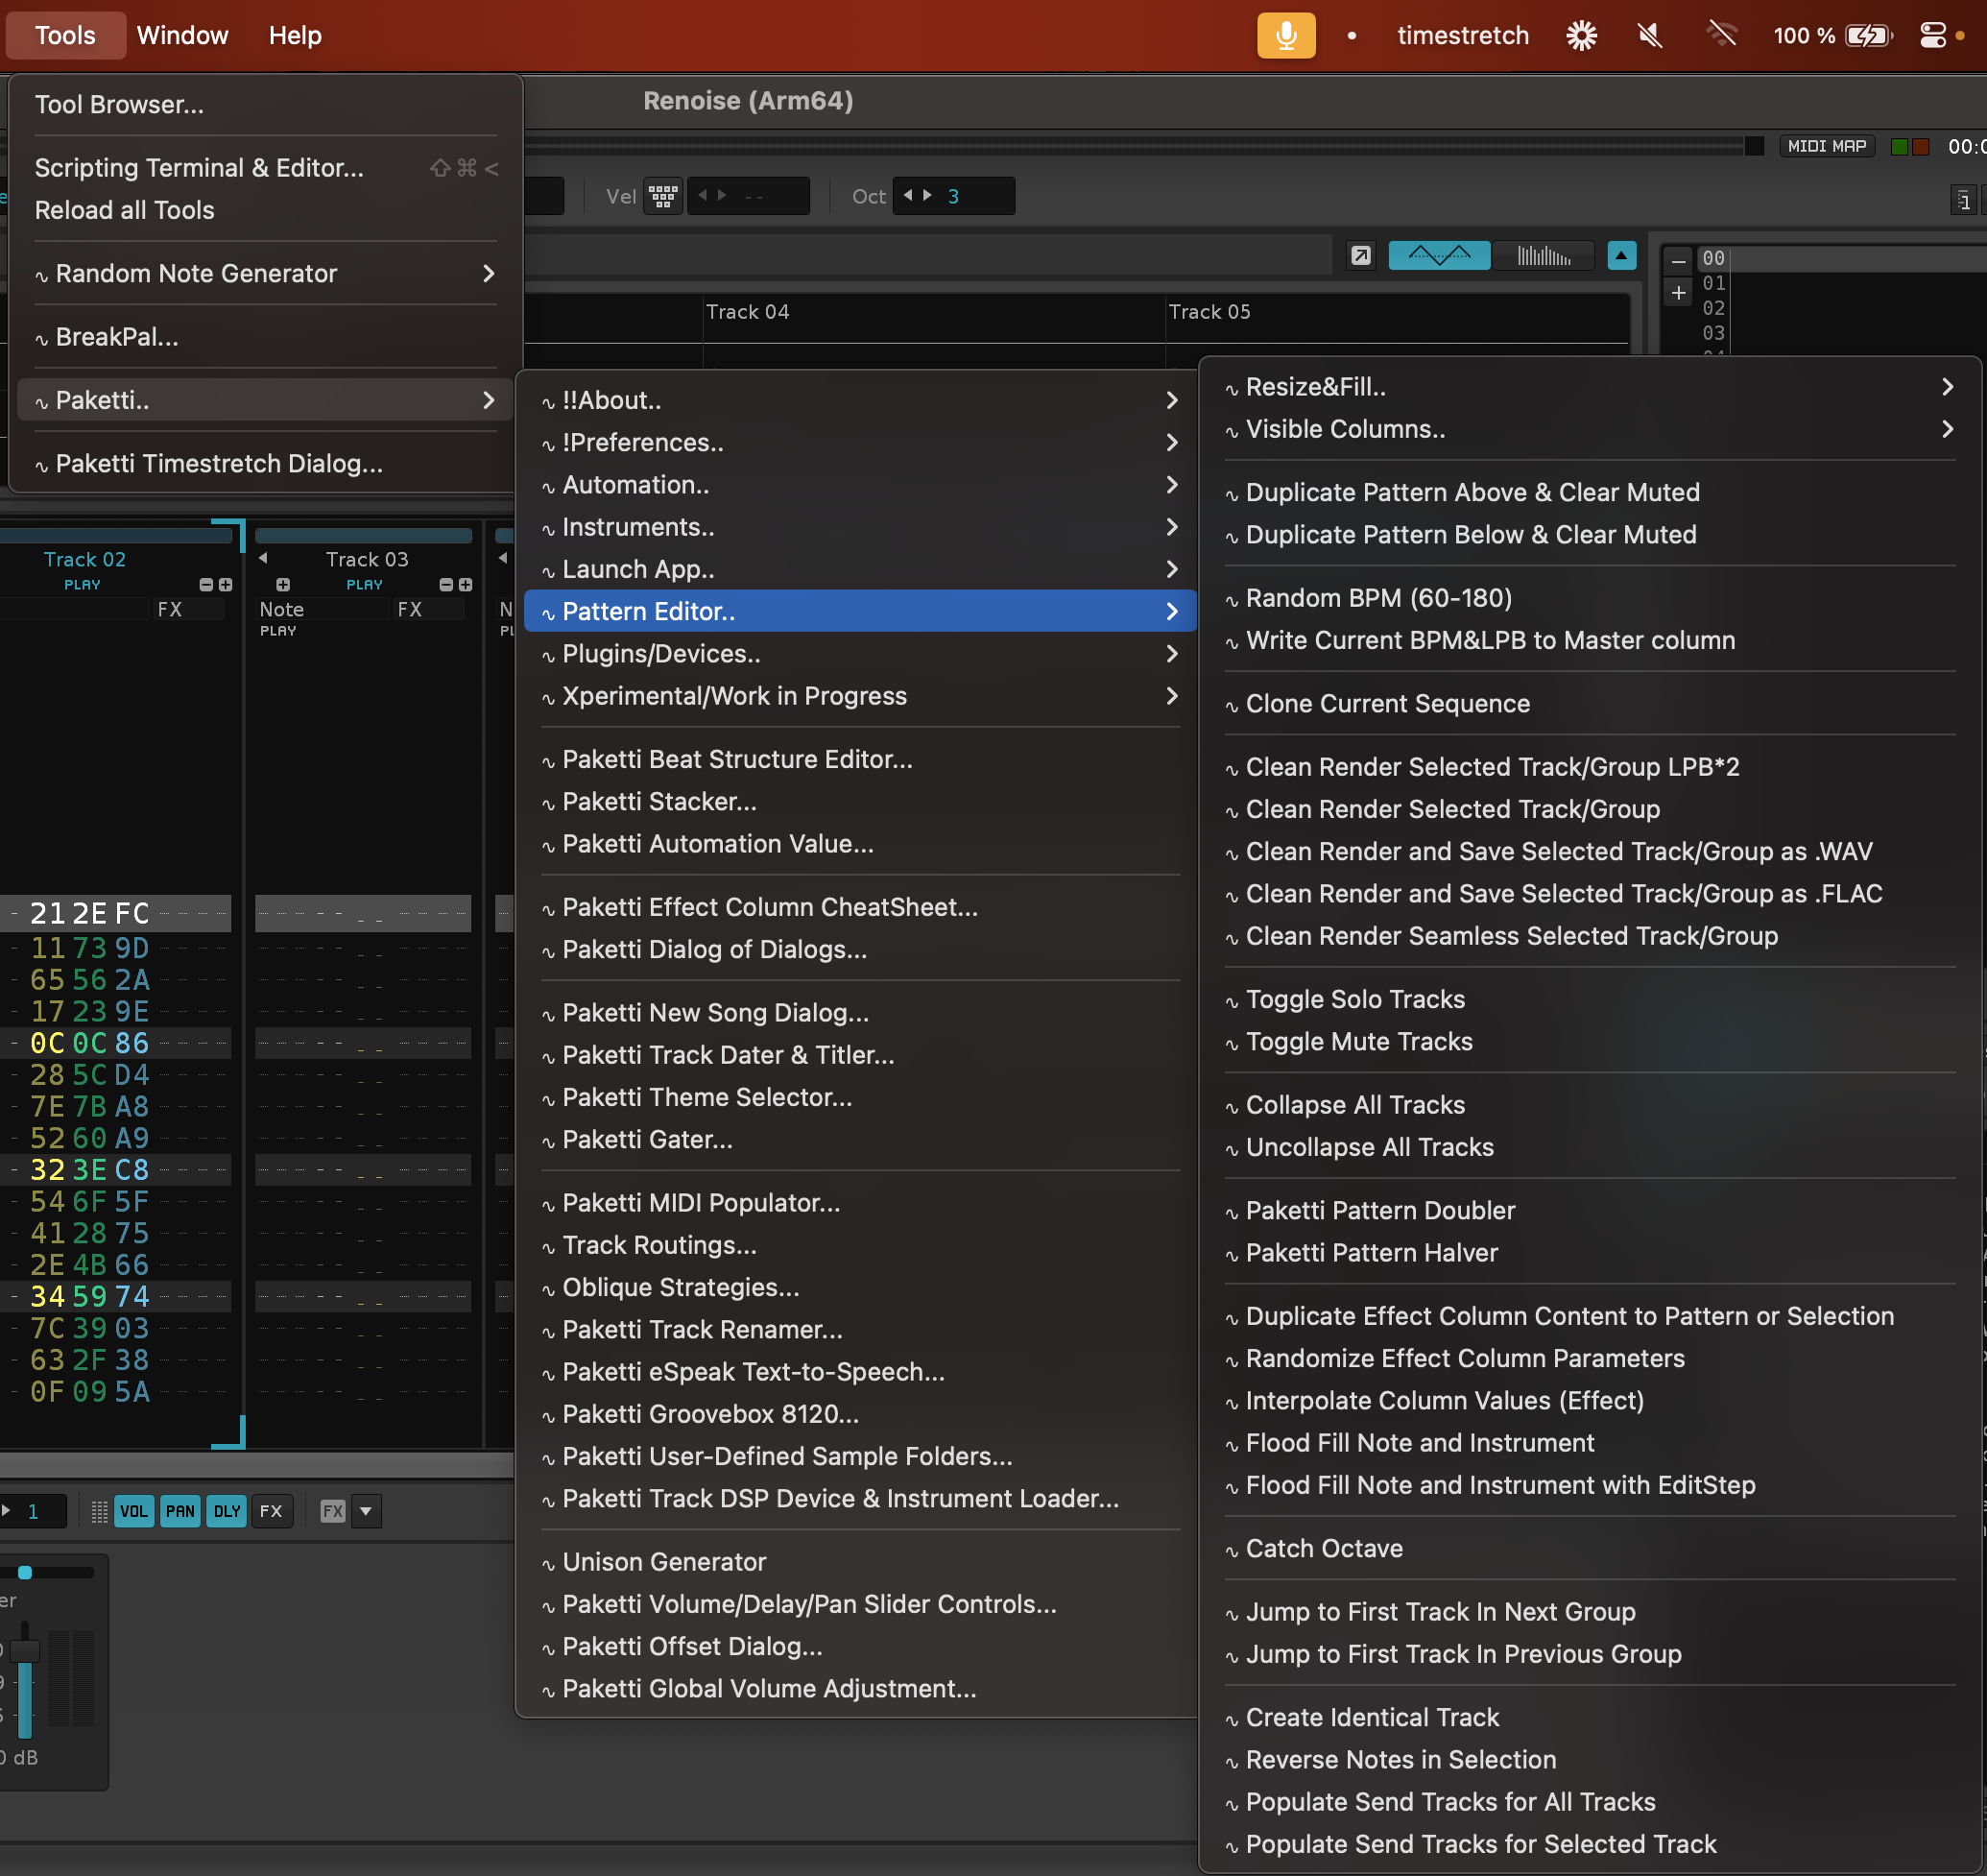Click the blue collapse-up arrow icon
1987x1876 pixels.
(x=1621, y=256)
